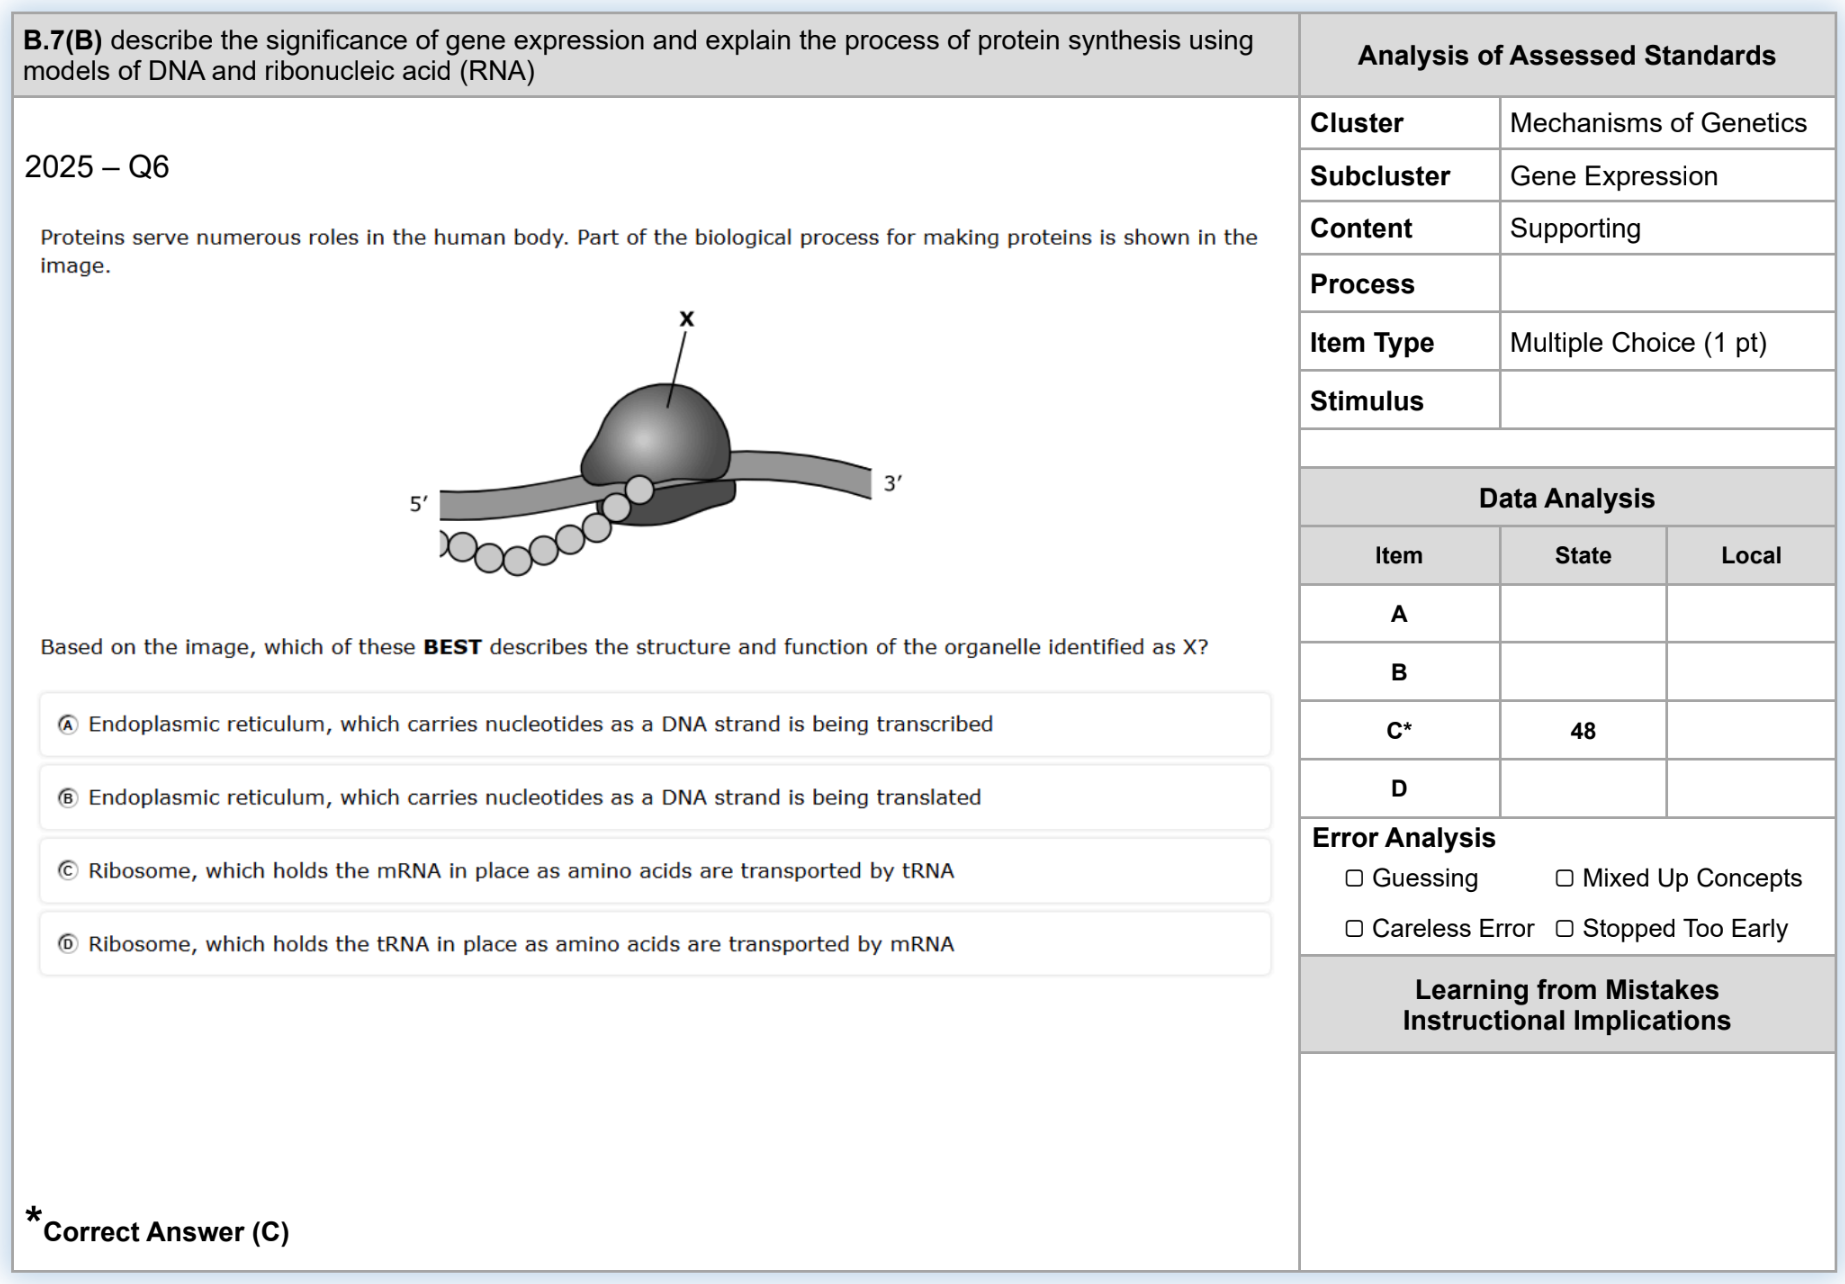The width and height of the screenshot is (1845, 1284).
Task: Click the 5' end label of mRNA
Action: pos(419,504)
